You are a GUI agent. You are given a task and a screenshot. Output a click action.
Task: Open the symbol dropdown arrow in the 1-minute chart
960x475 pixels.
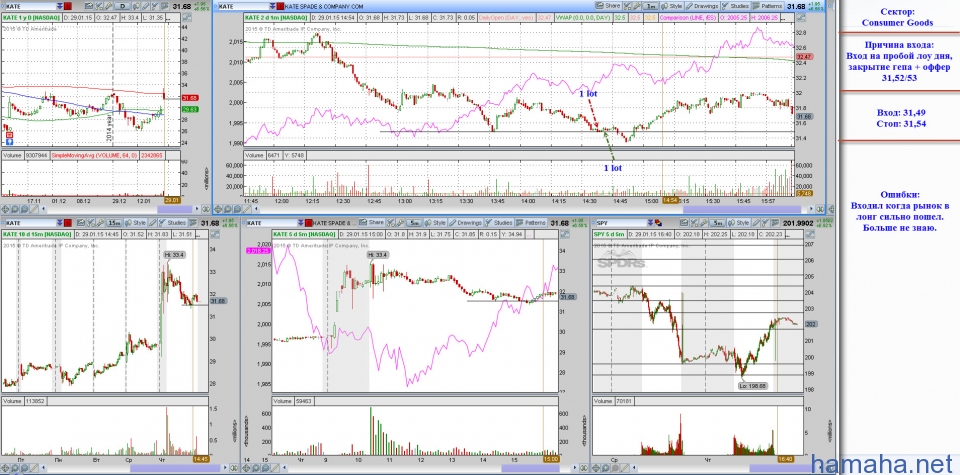click(272, 6)
